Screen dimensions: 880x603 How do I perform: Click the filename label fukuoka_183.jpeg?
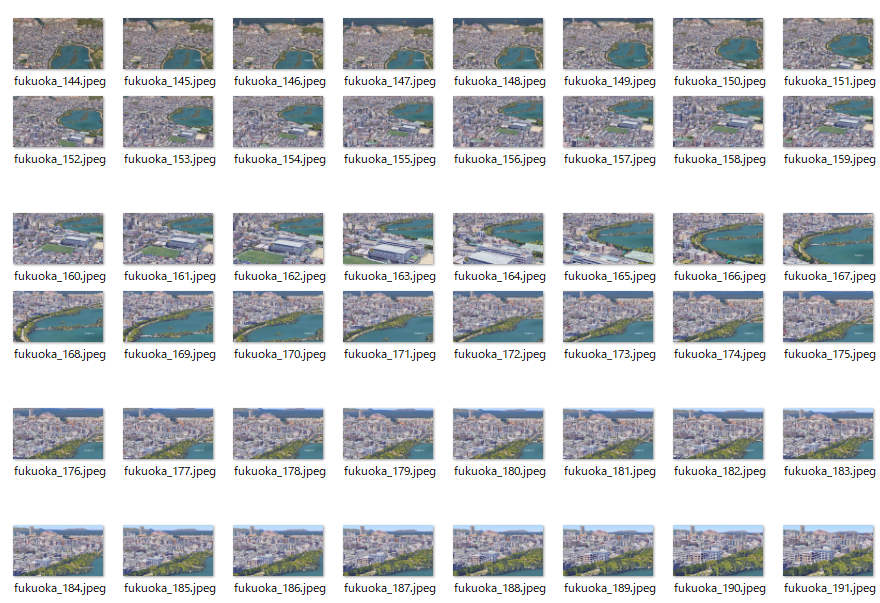click(829, 472)
